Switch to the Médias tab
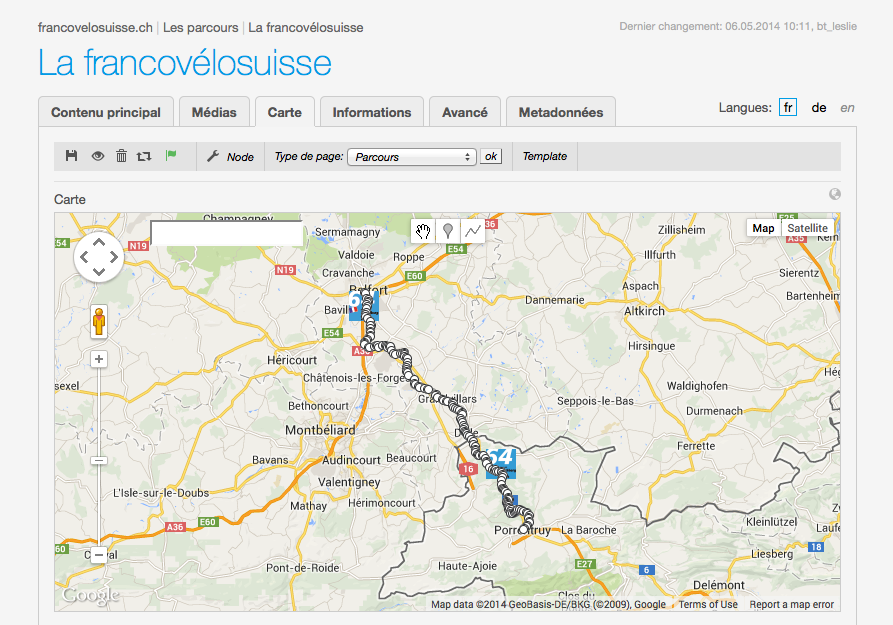The image size is (893, 625). coord(214,112)
